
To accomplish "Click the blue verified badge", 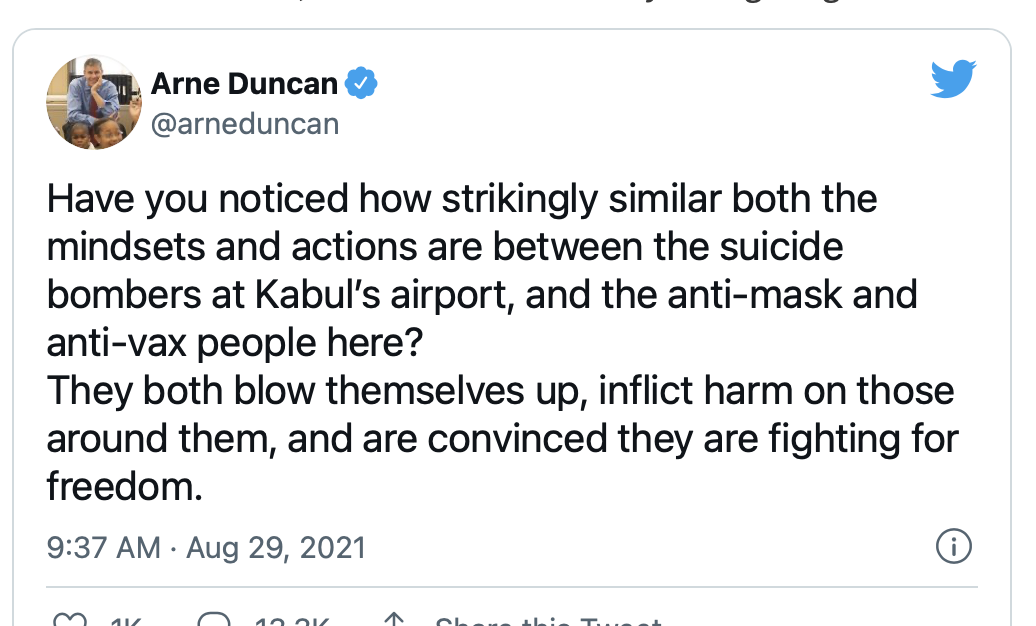I will (361, 83).
